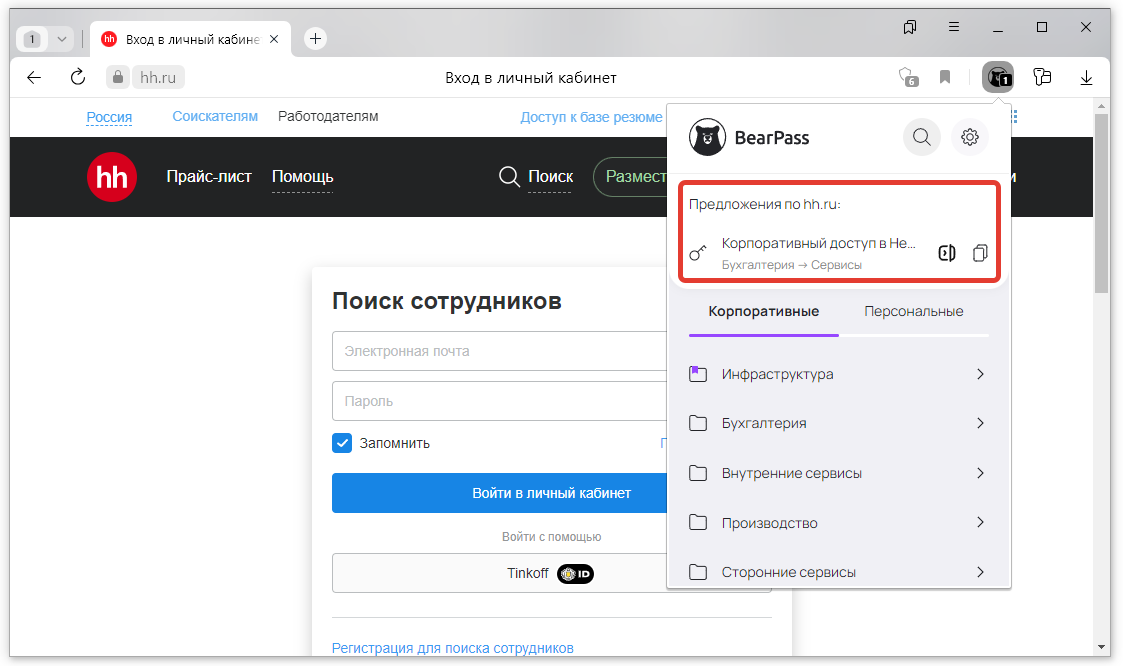
Task: Open BearPass settings gear
Action: 969,137
